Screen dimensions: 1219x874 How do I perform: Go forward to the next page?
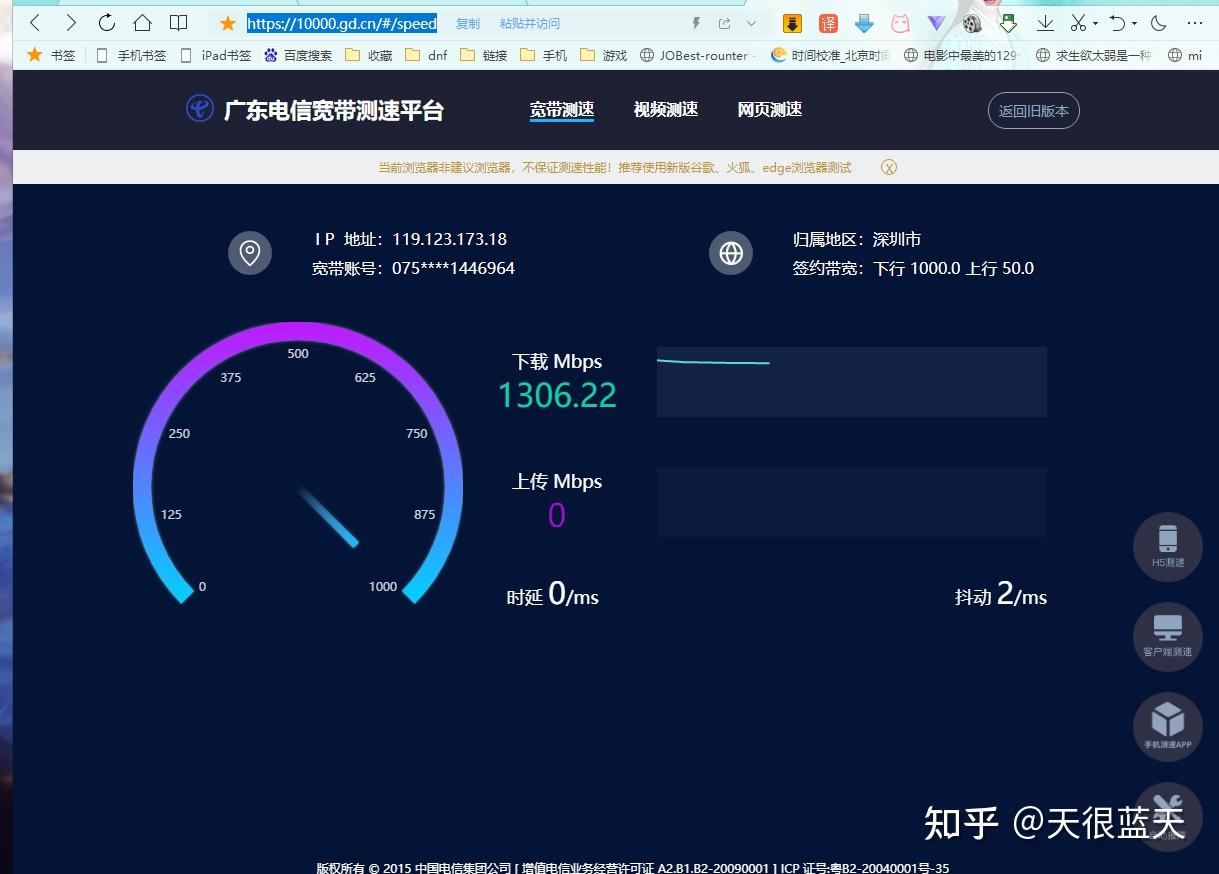(x=70, y=23)
